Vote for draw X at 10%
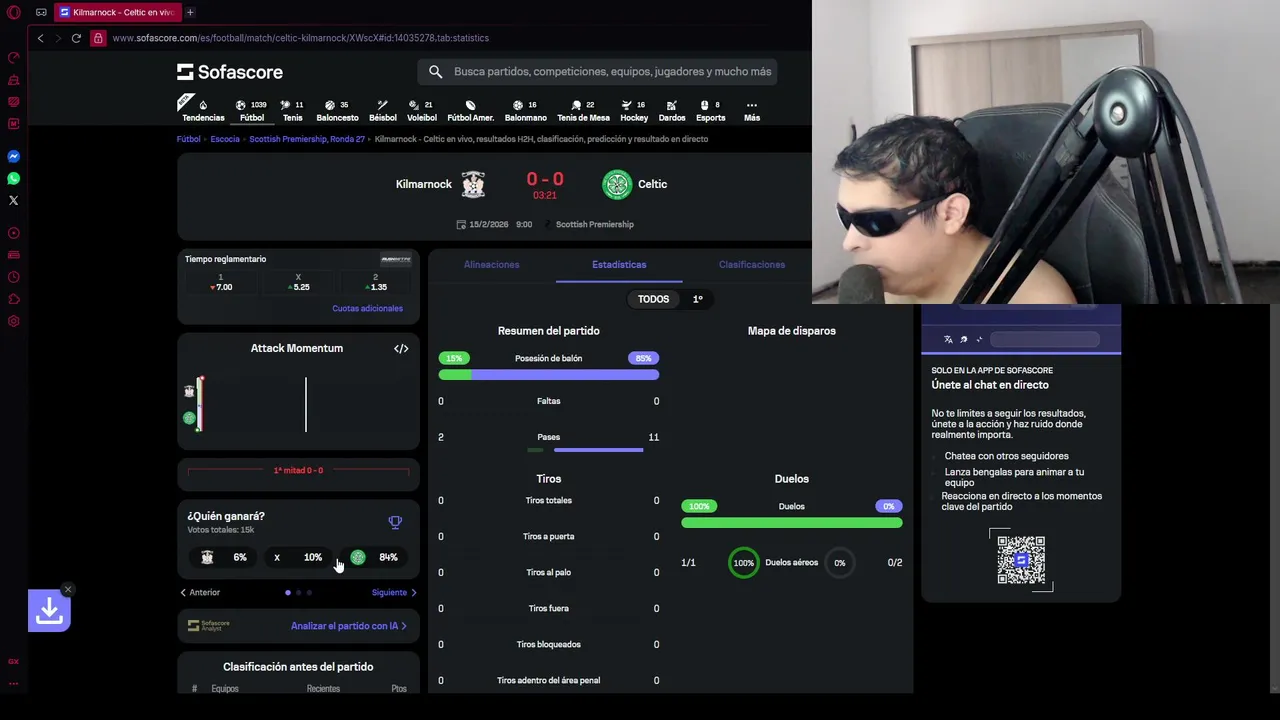The width and height of the screenshot is (1280, 720). (298, 557)
